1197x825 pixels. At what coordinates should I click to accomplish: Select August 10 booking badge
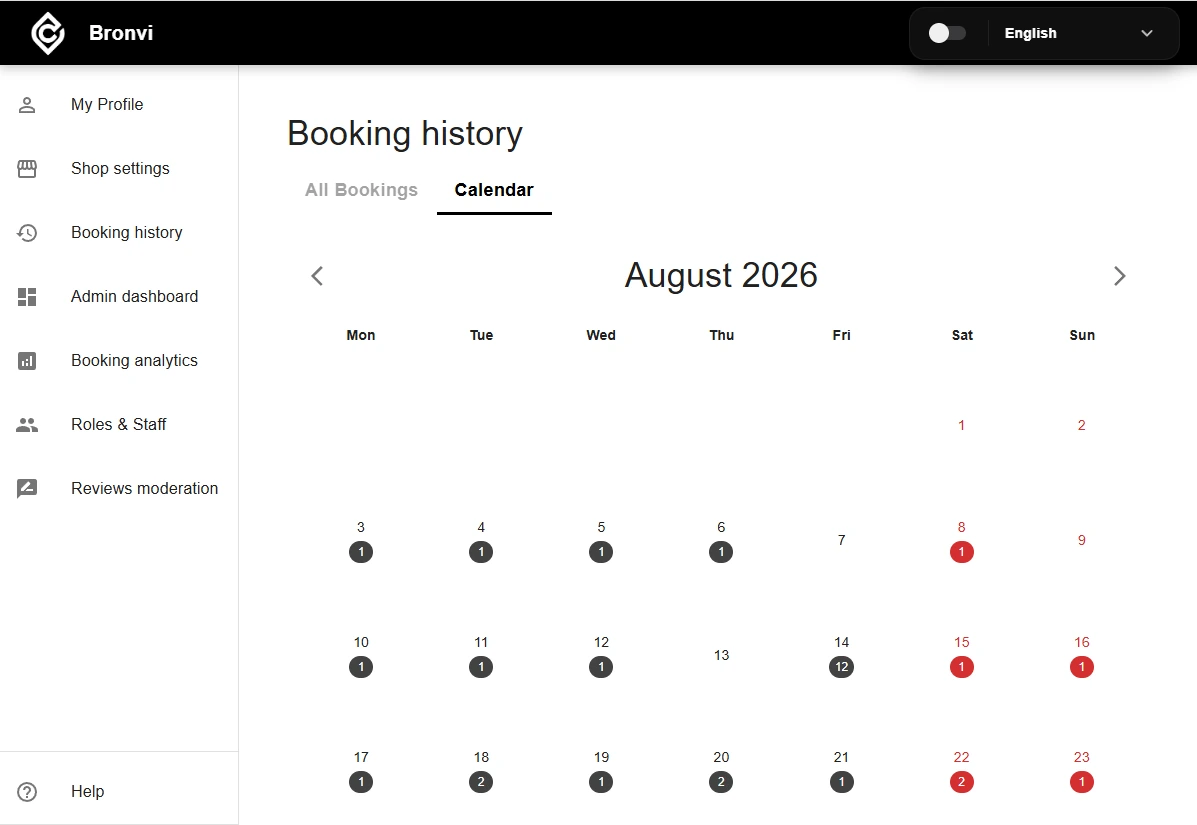point(361,667)
